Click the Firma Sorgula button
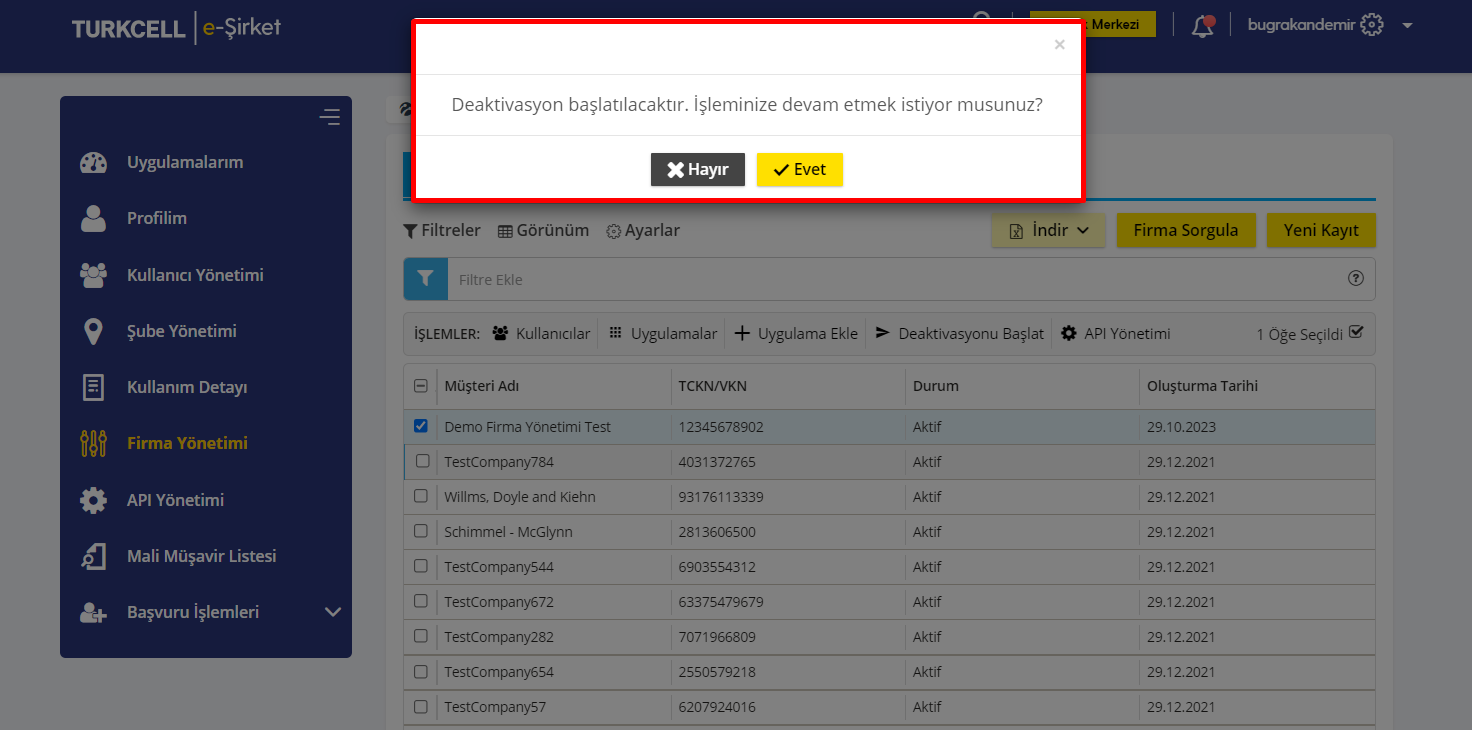 (1185, 230)
